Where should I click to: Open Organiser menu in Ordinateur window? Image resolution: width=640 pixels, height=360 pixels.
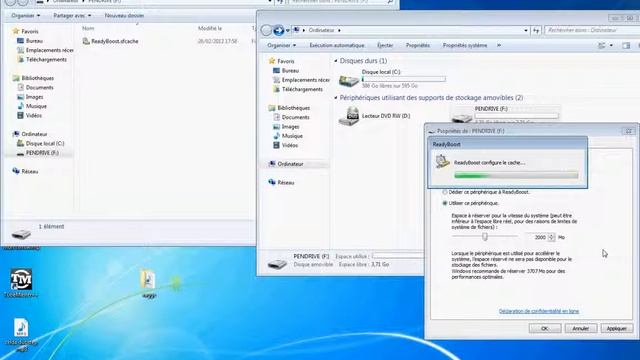point(282,45)
